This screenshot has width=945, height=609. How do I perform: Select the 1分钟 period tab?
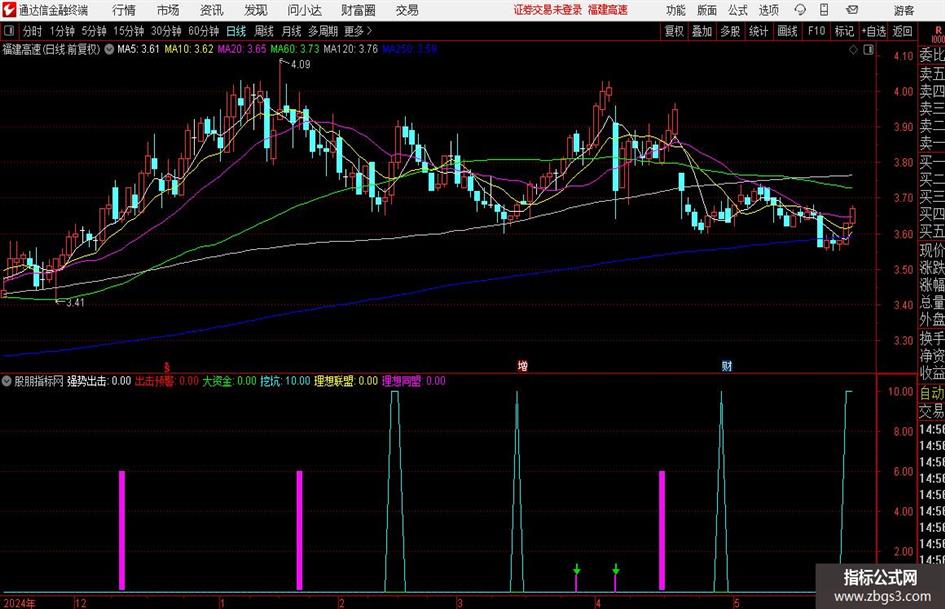62,31
